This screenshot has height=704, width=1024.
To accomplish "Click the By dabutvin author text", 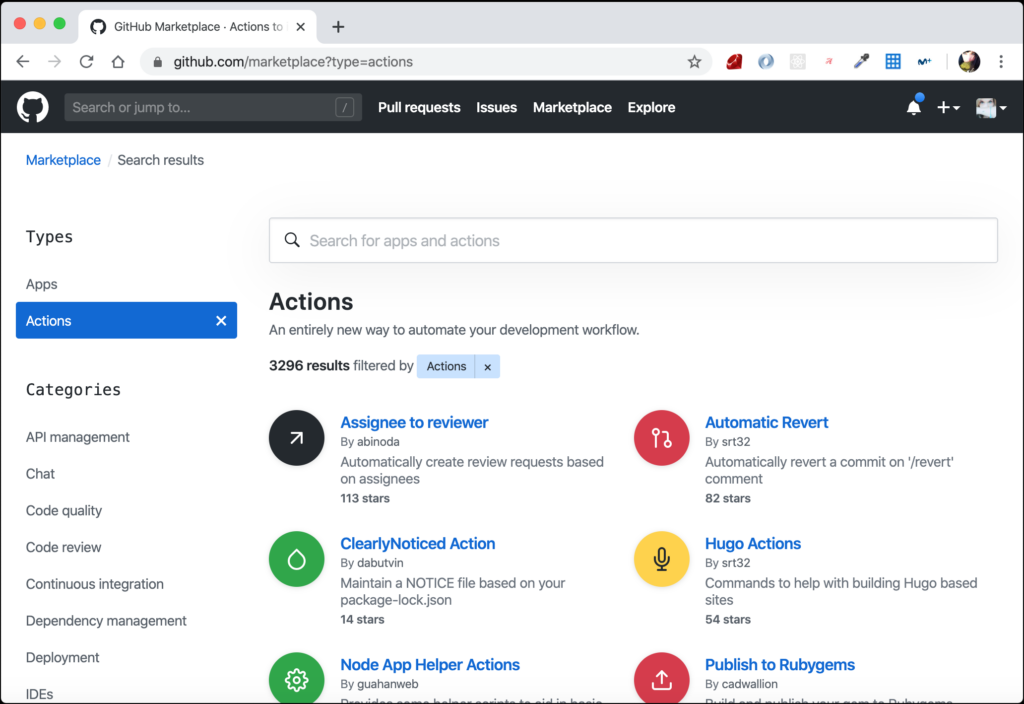I will click(372, 563).
